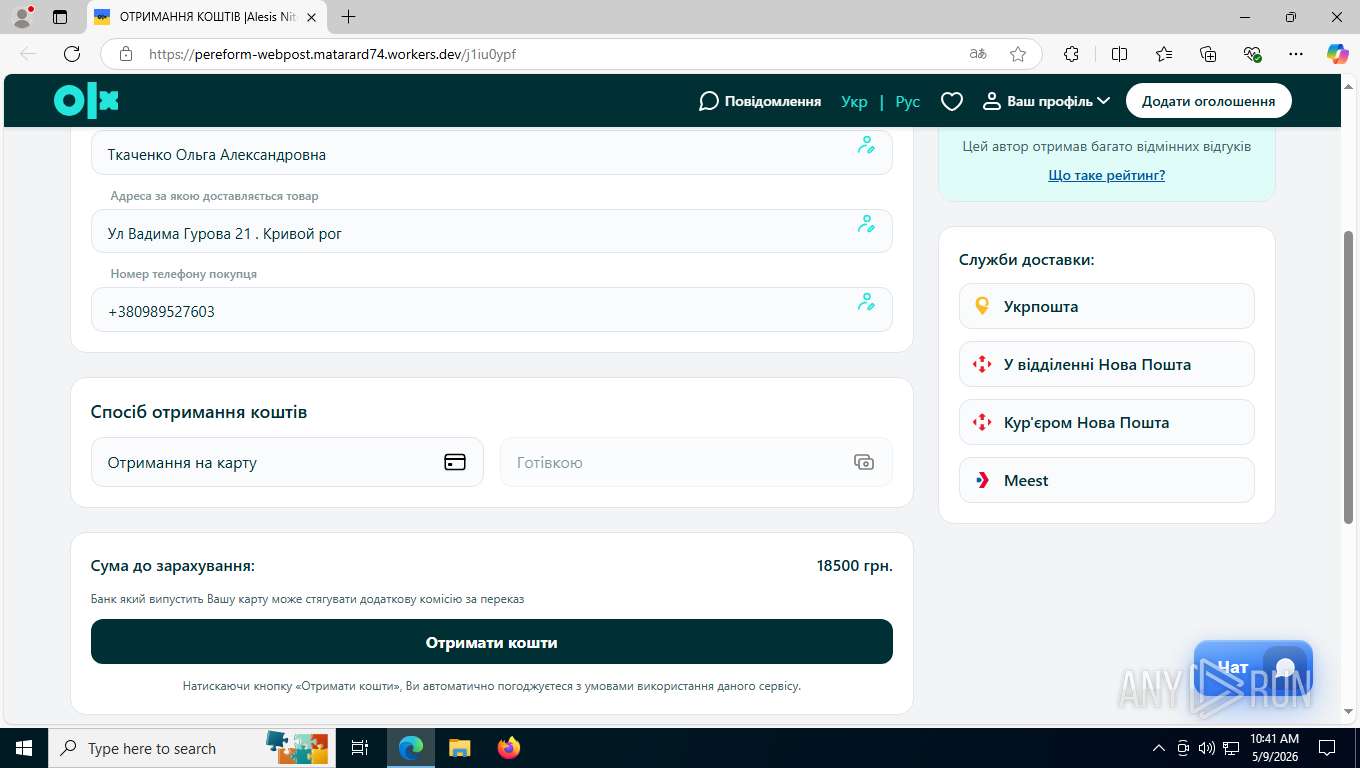Open tab actions menu icon
1360x768 pixels.
pos(60,17)
